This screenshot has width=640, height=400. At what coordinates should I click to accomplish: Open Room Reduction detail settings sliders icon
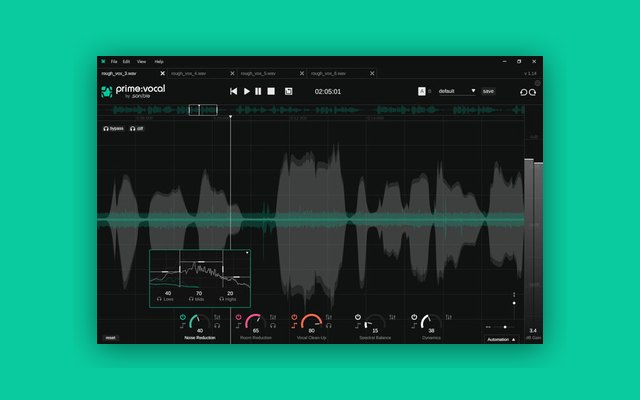(x=273, y=317)
